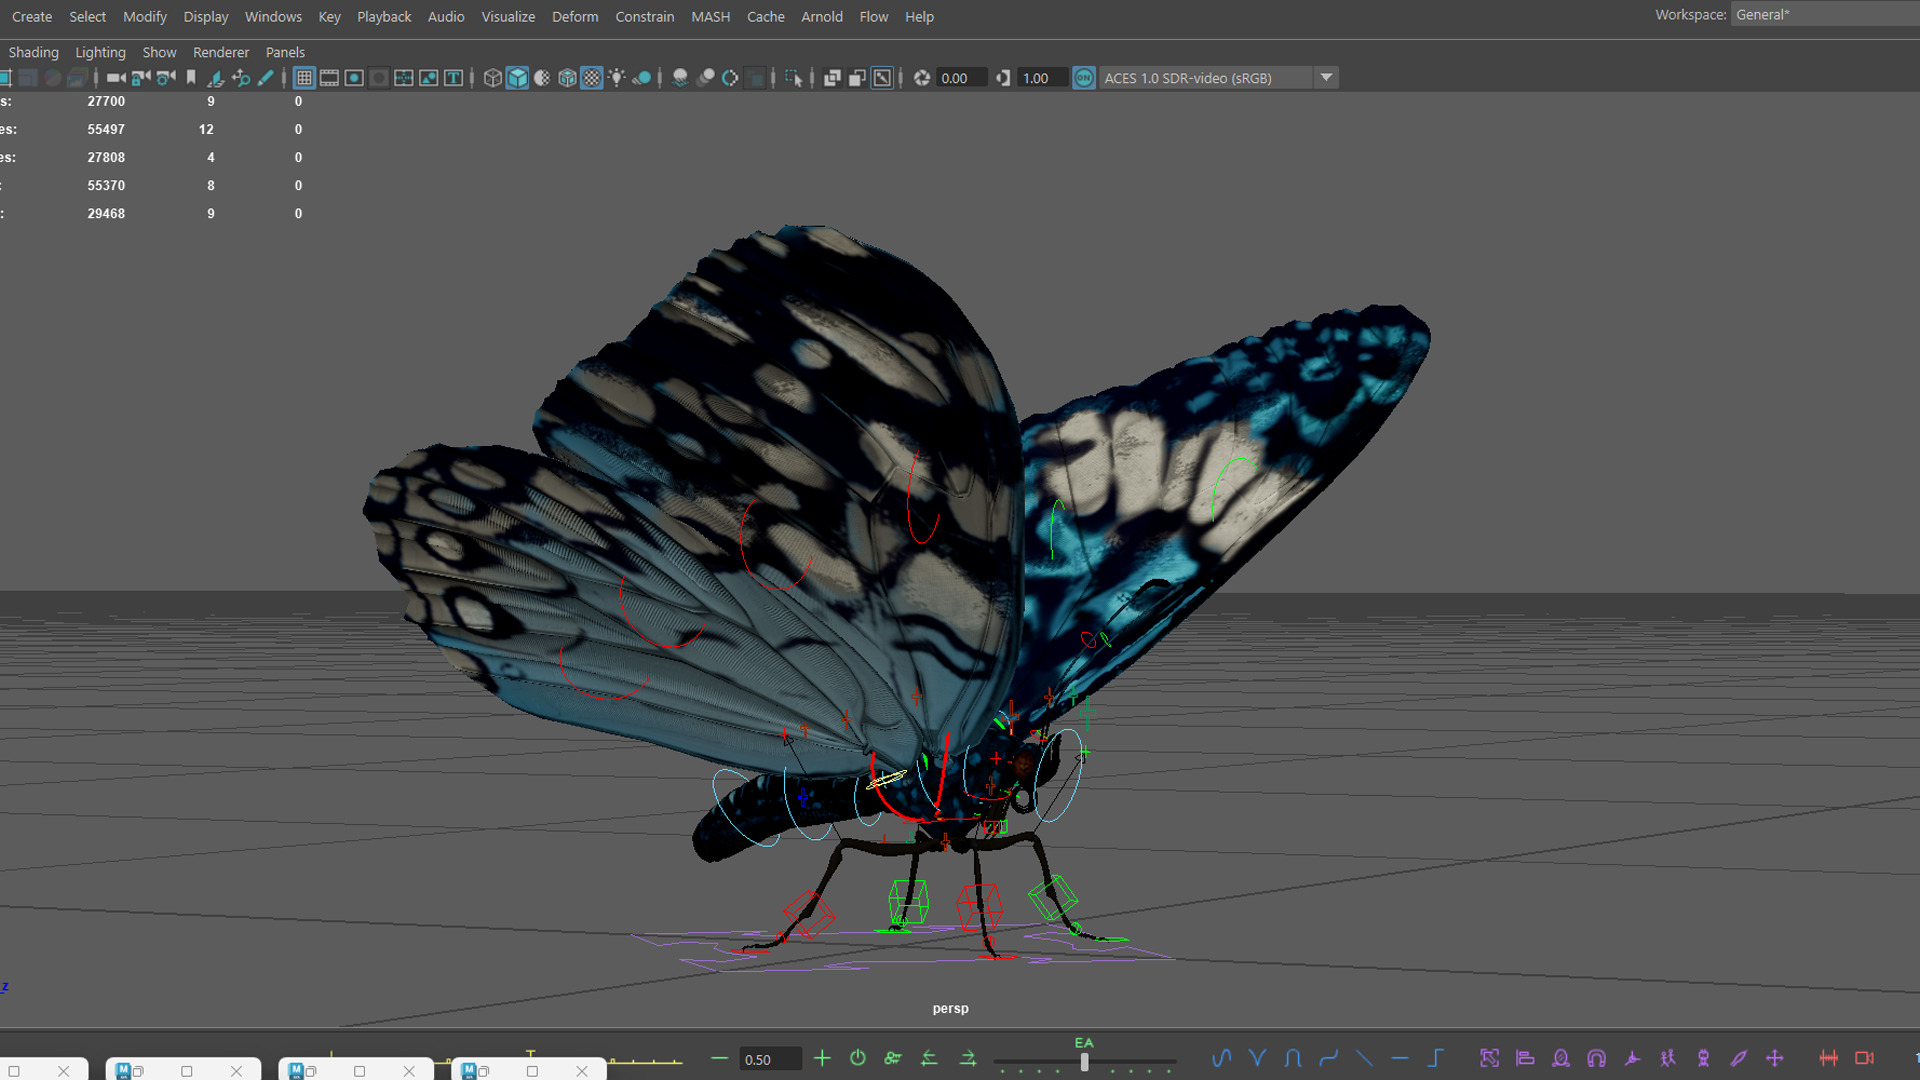This screenshot has width=1920, height=1080.
Task: Toggle the resolution gate display
Action: [354, 78]
